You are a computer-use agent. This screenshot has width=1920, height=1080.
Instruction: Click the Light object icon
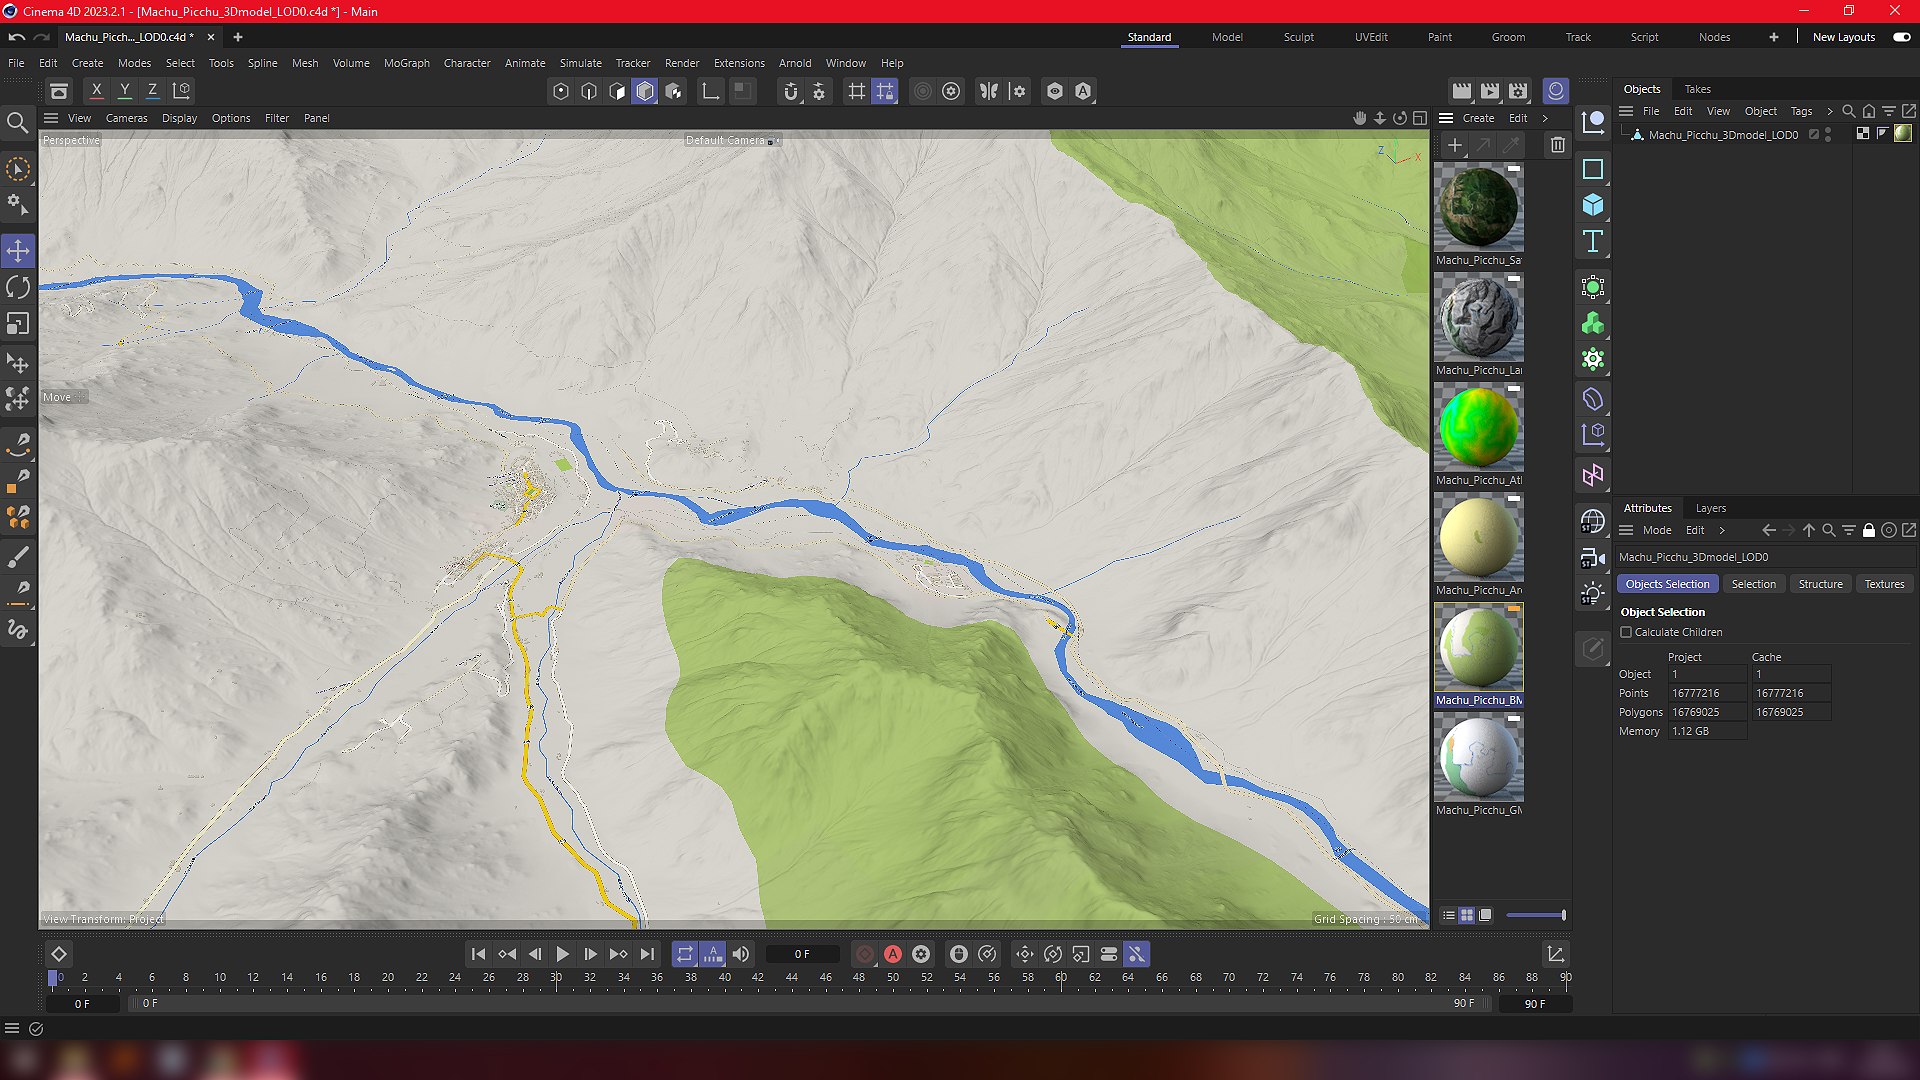pyautogui.click(x=1593, y=593)
